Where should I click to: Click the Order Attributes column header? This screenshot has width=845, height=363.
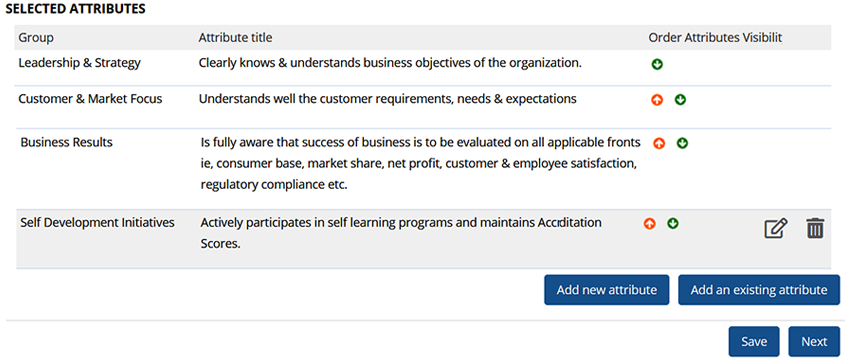(x=694, y=38)
